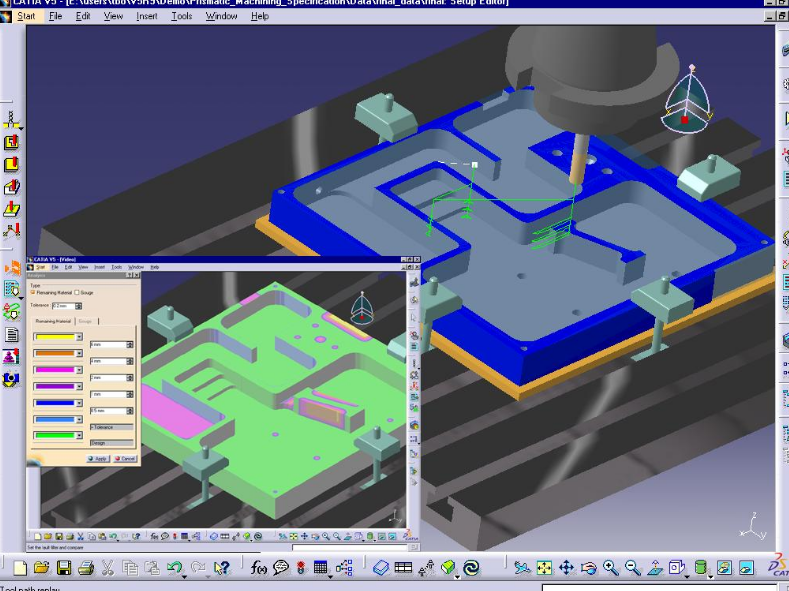Open the Tools menu in main window
Viewport: 789px width, 591px height.
(x=182, y=16)
